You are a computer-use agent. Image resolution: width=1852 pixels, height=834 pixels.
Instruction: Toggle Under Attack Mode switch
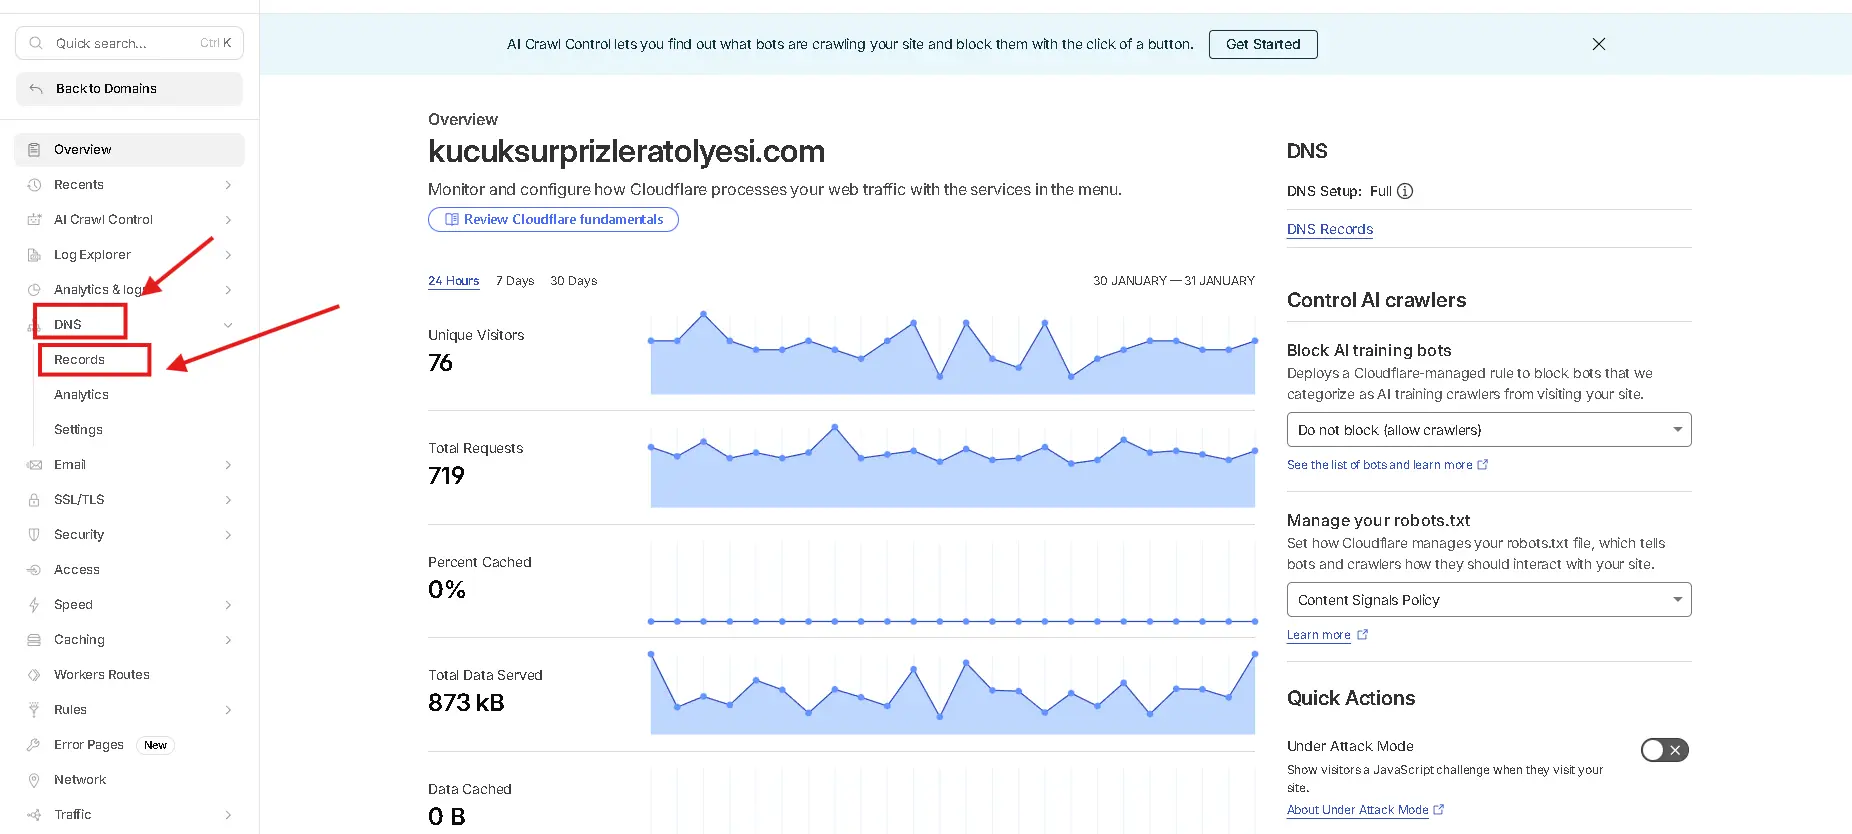pyautogui.click(x=1664, y=750)
